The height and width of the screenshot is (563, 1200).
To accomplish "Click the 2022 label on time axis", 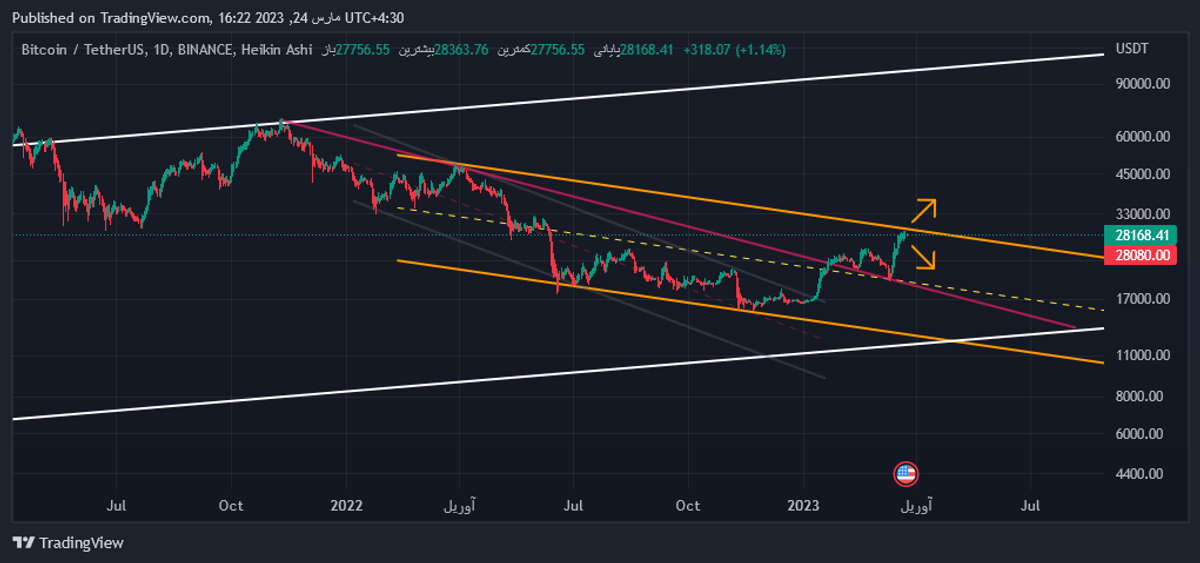I will pyautogui.click(x=346, y=506).
